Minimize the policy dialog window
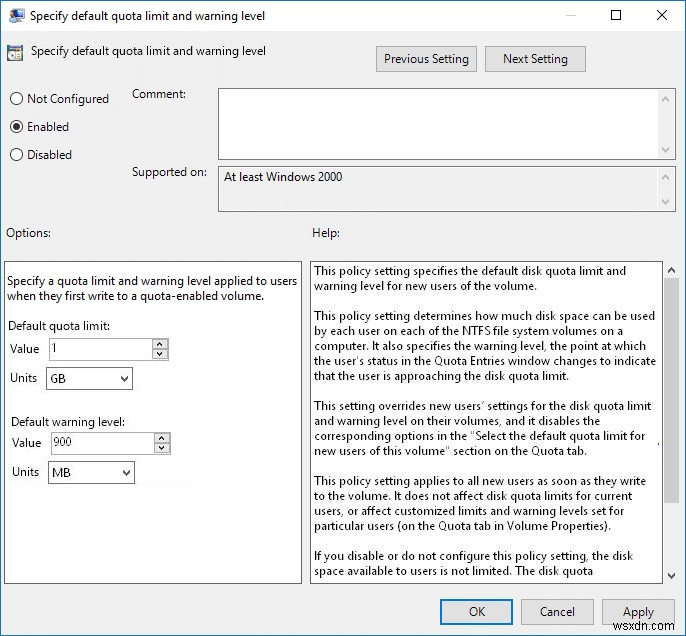The height and width of the screenshot is (636, 686). 570,15
